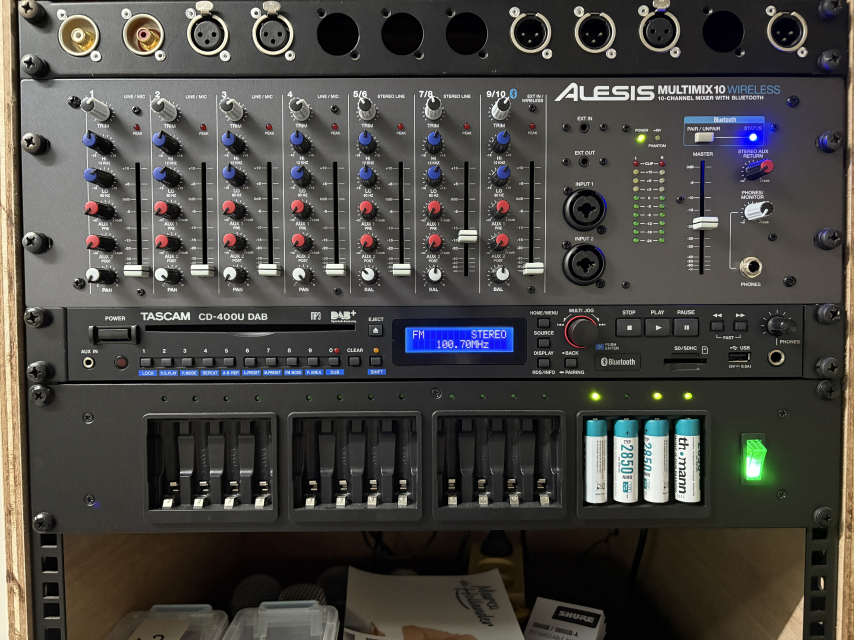Click the Tascam BACK button
The width and height of the screenshot is (854, 640).
pyautogui.click(x=571, y=362)
